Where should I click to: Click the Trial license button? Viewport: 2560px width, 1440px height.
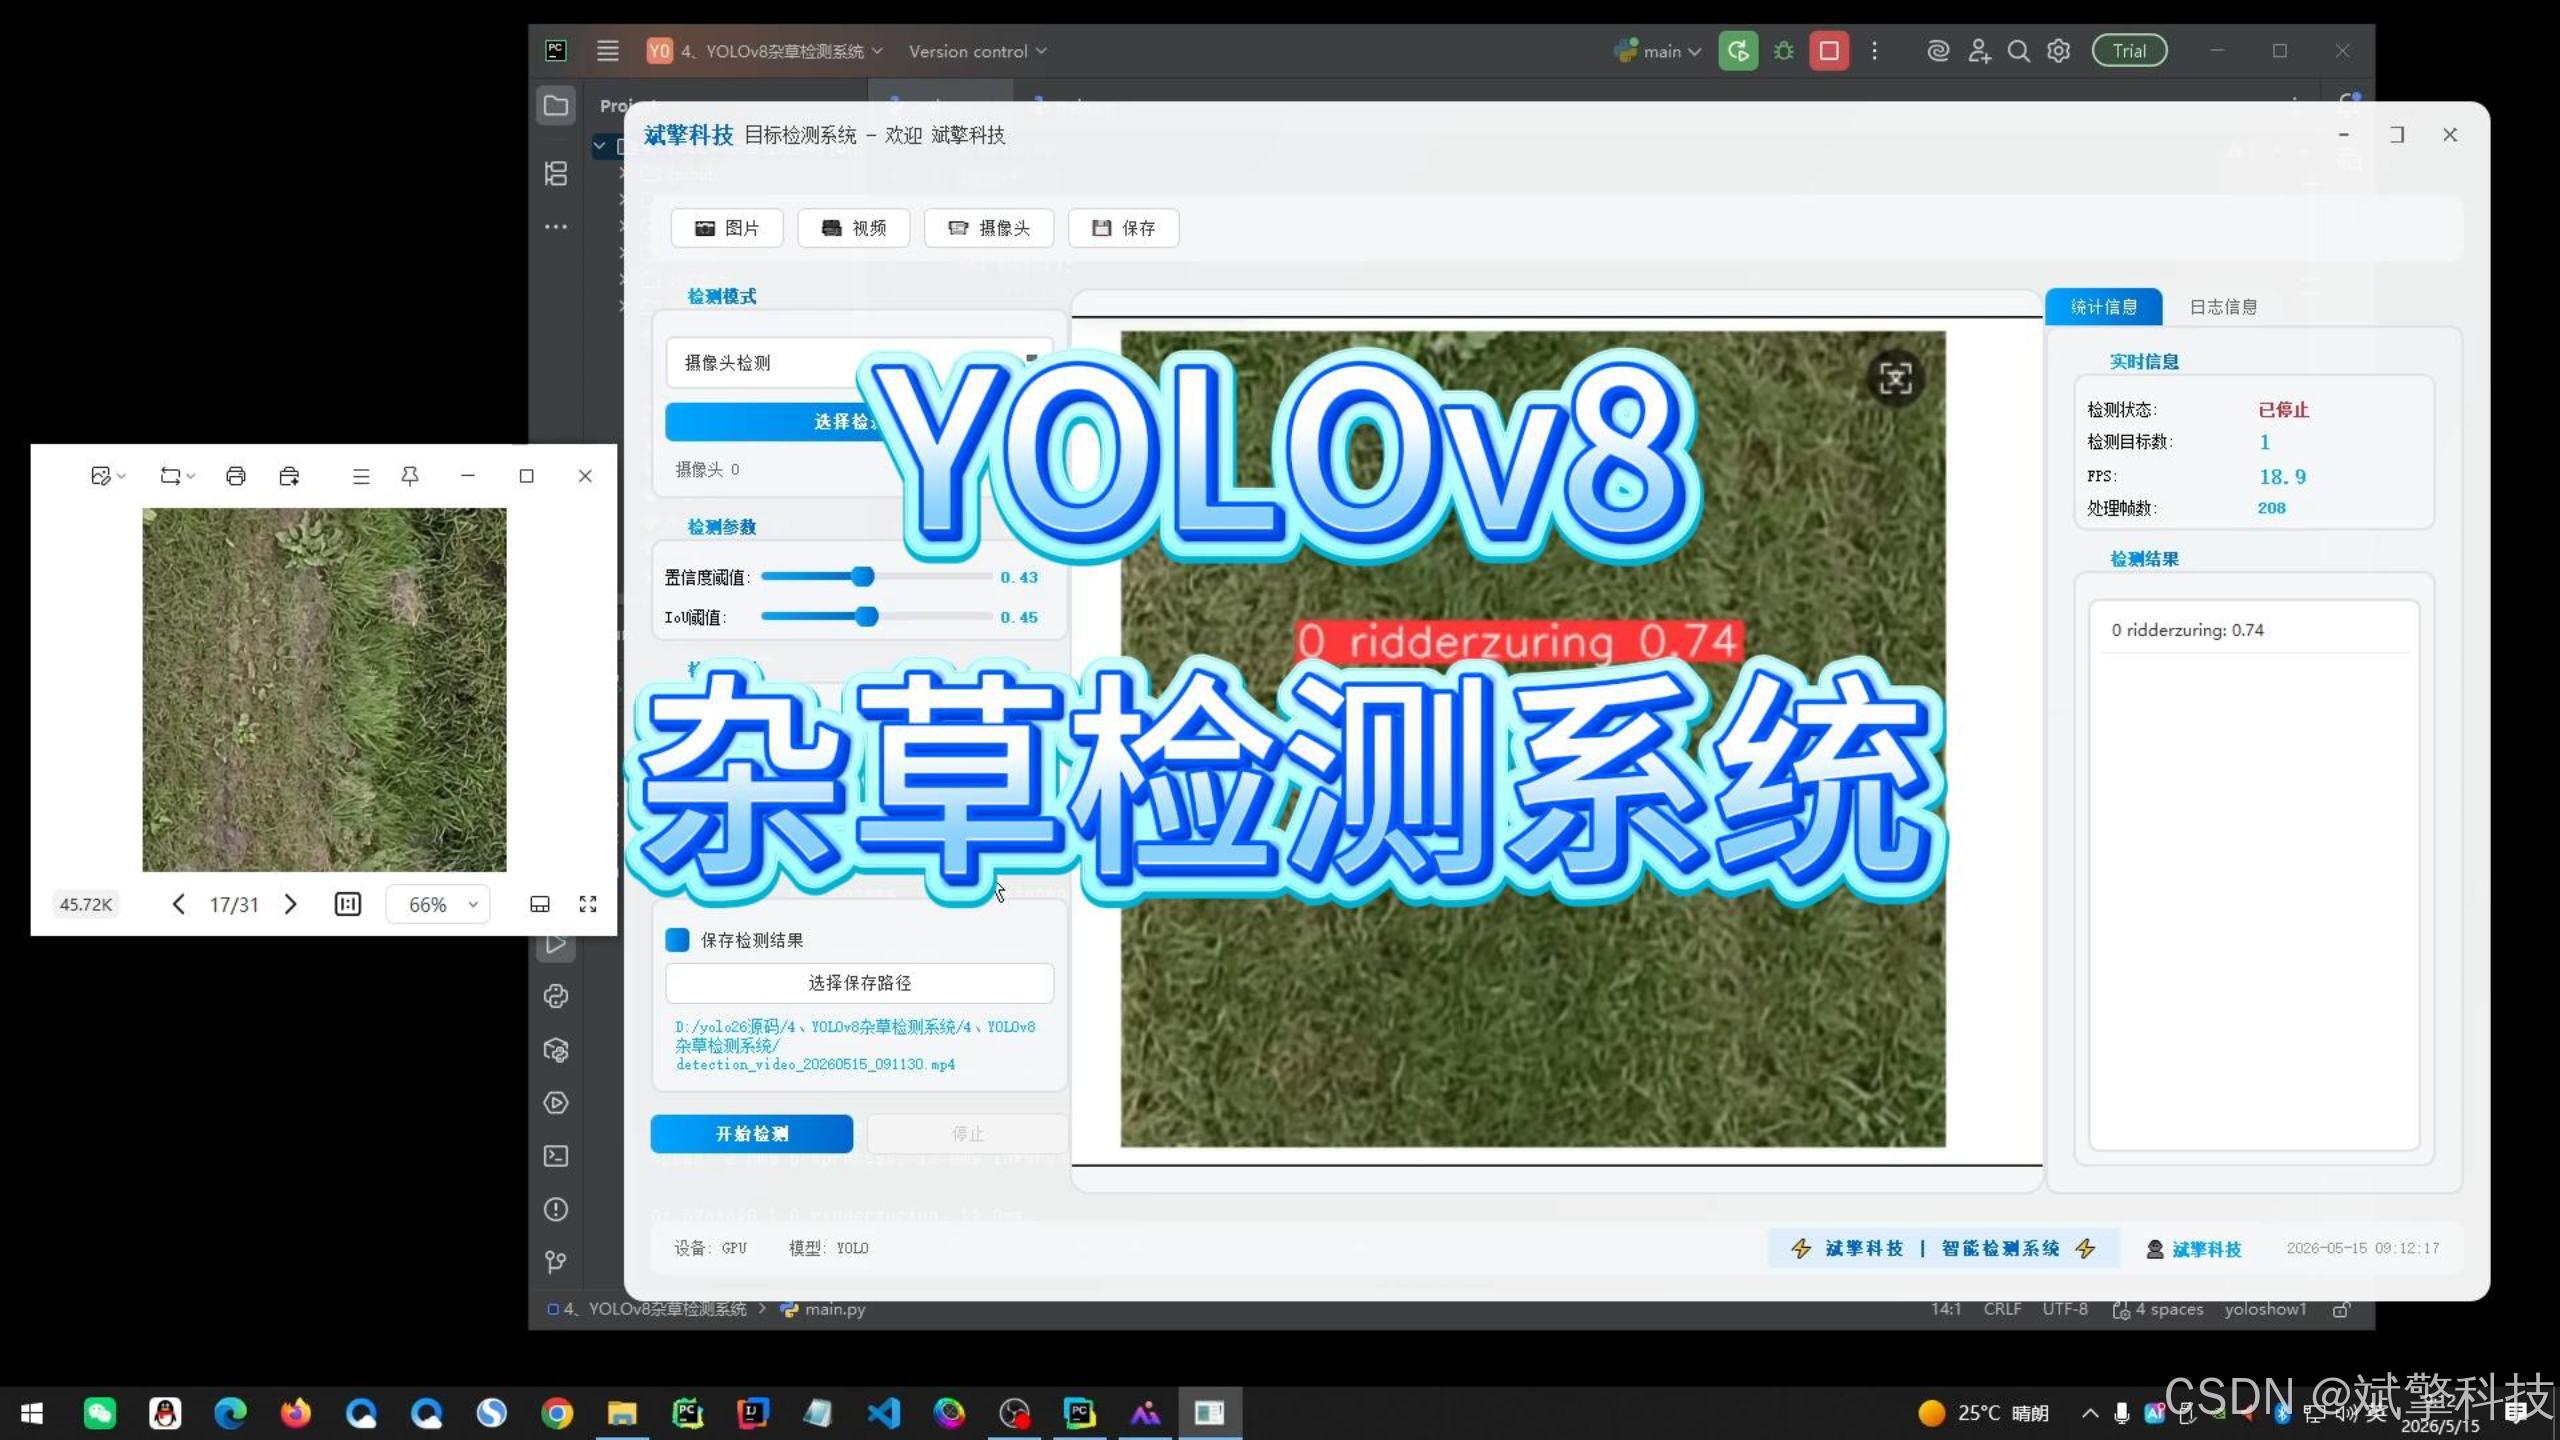tap(2129, 51)
